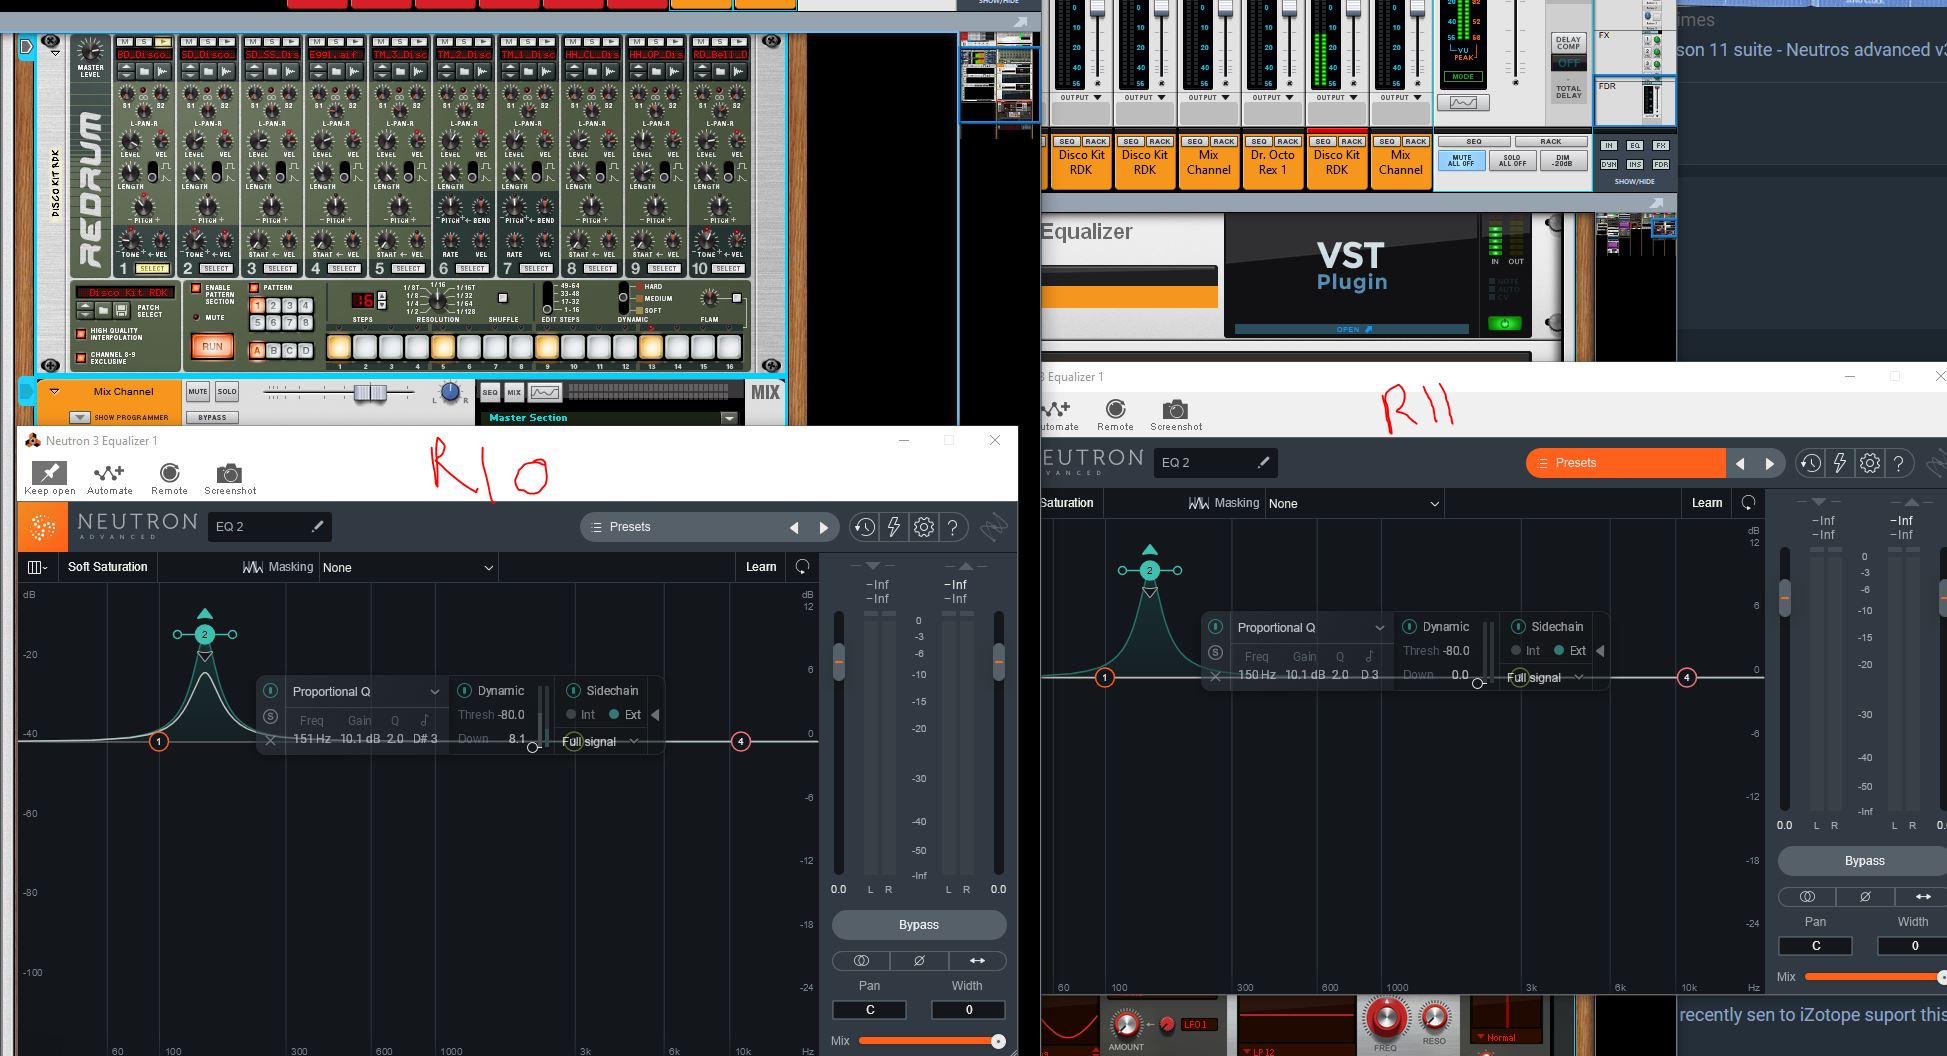The image size is (1947, 1056).
Task: Collapse Mix Channel device fold triangle
Action: tap(55, 391)
